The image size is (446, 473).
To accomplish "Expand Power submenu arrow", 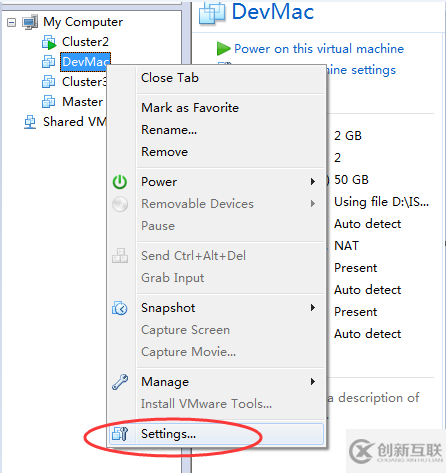I will coord(313,182).
